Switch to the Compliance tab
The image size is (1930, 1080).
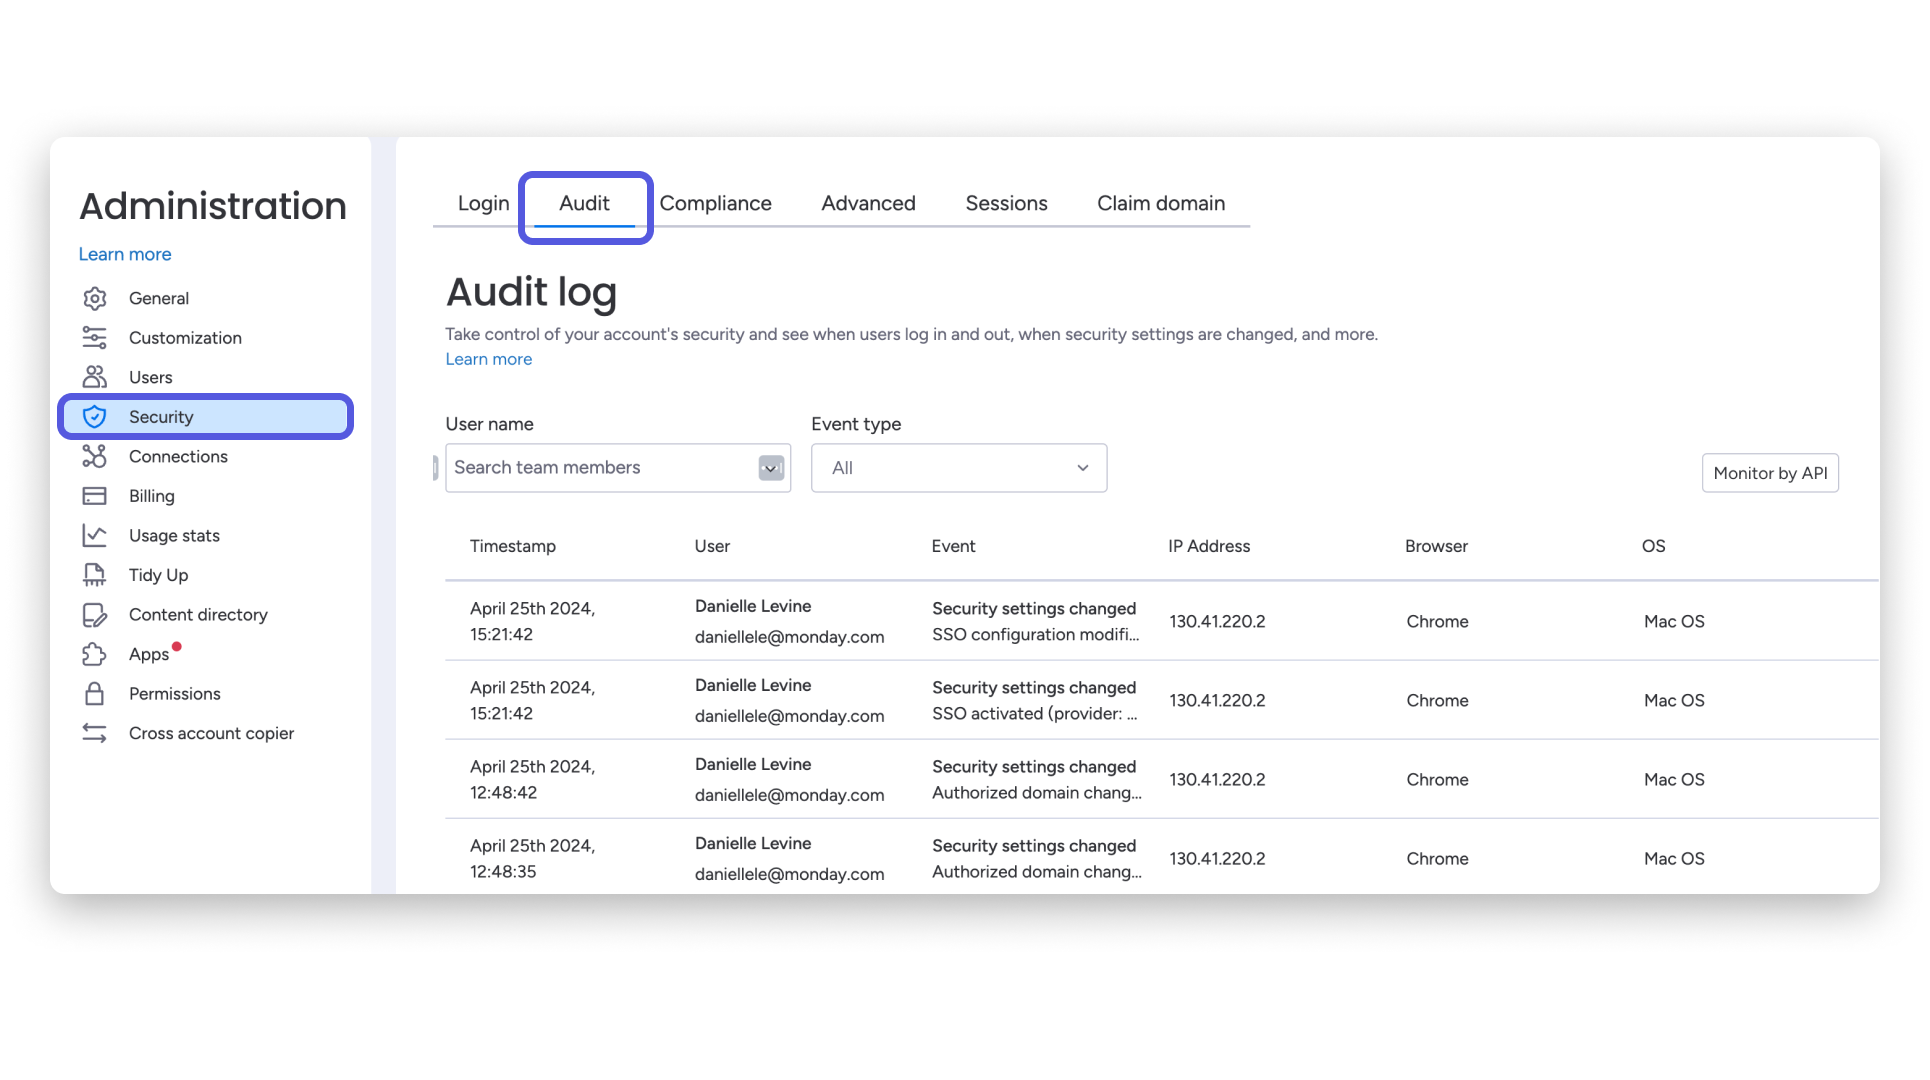716,203
